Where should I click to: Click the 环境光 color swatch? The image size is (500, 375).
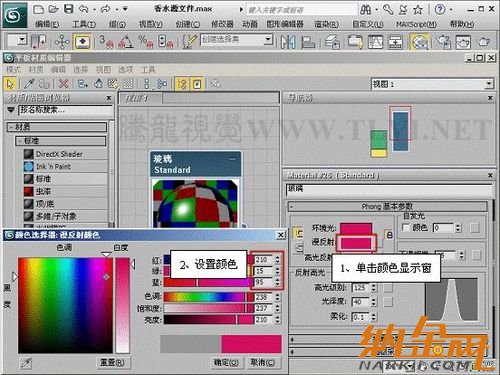point(356,228)
